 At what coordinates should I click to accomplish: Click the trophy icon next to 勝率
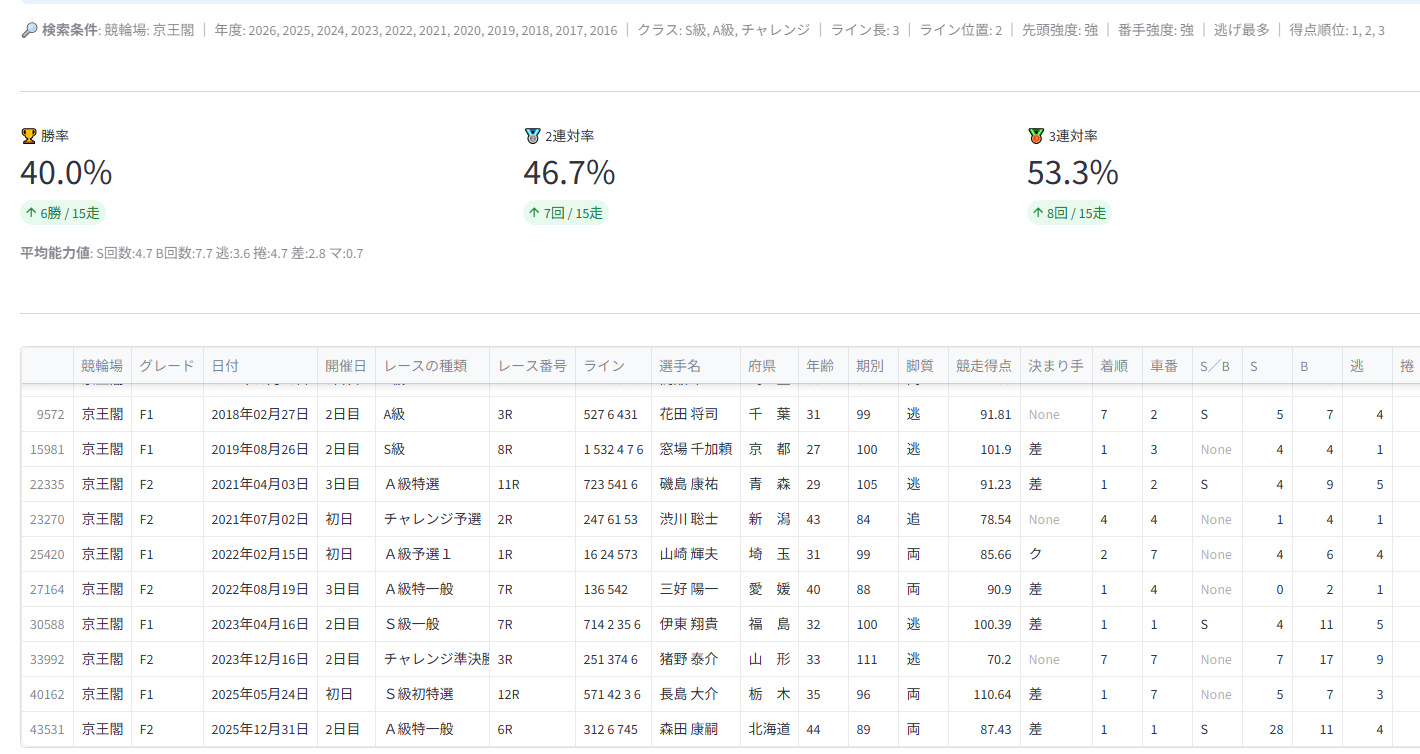[x=28, y=136]
